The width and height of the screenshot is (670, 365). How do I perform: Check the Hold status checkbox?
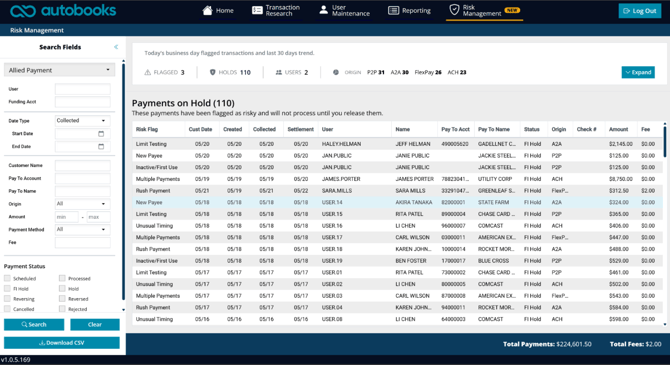click(62, 288)
